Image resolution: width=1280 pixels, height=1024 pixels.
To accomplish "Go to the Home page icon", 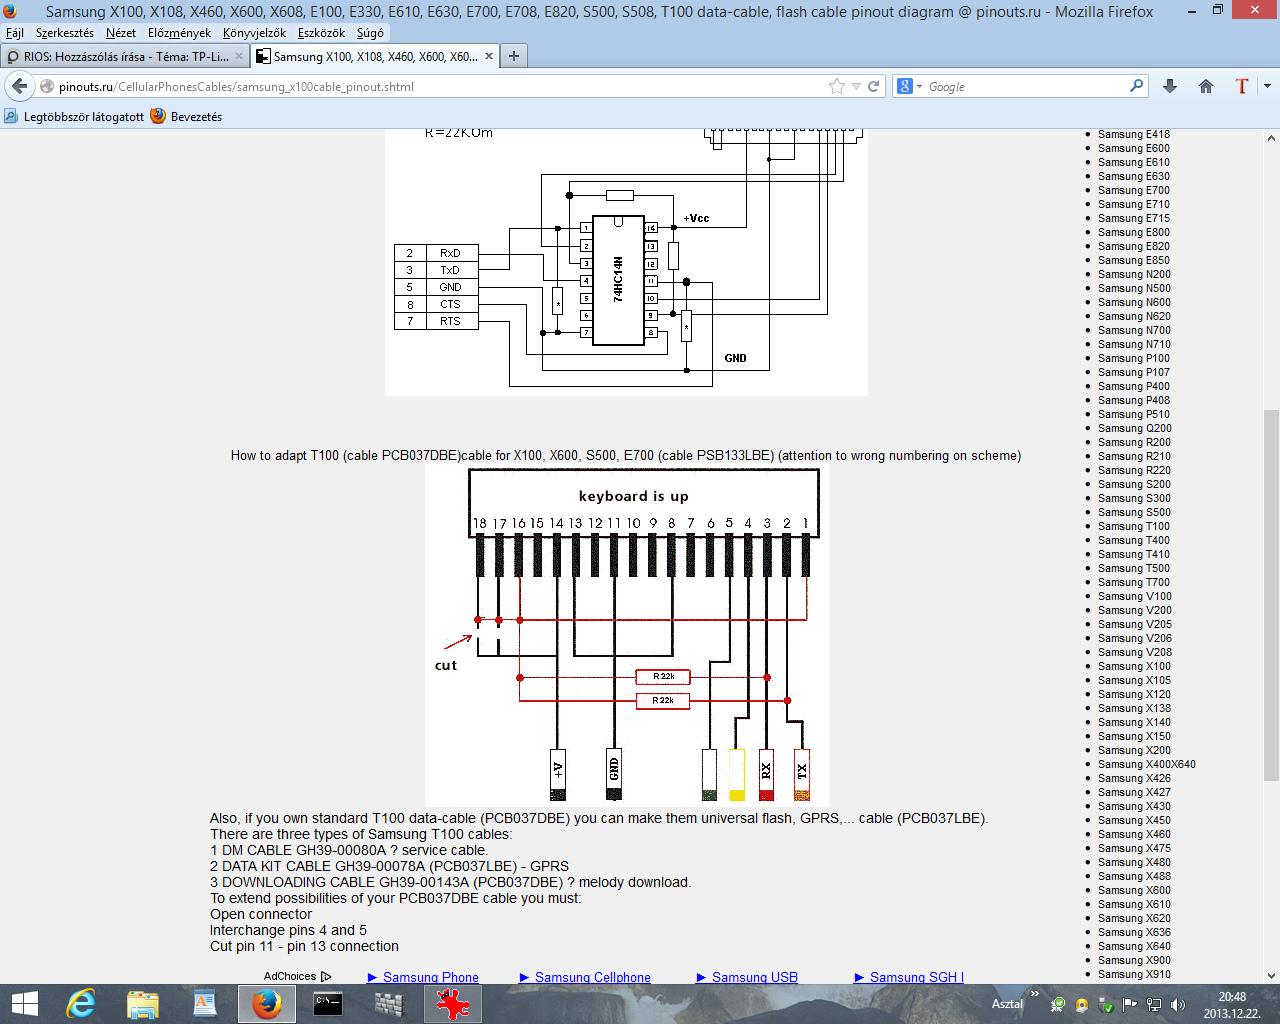I will [1206, 87].
